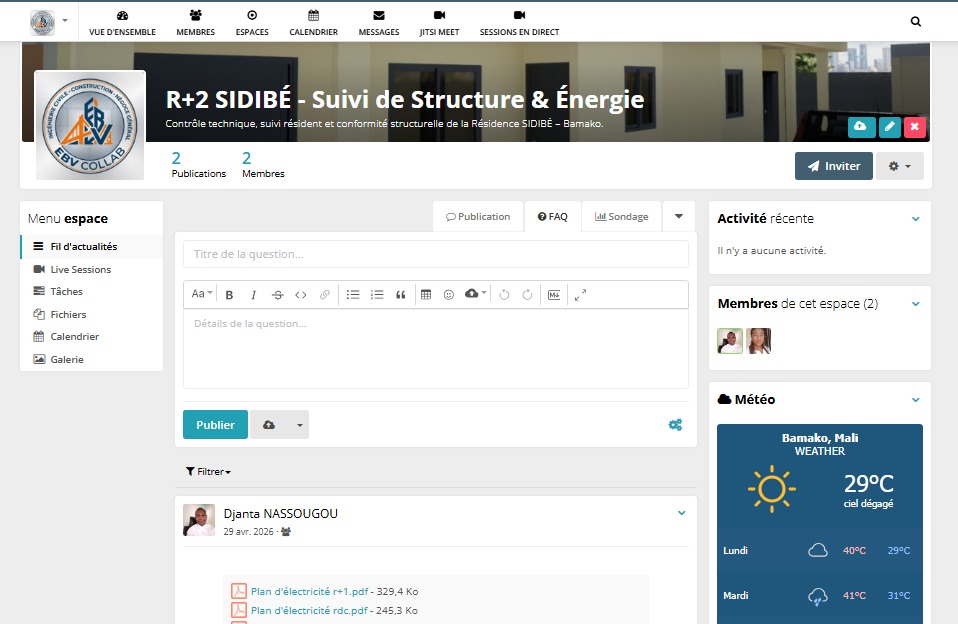Screen dimensions: 958x624
Task: Go to Membres in top navigation
Action: pyautogui.click(x=196, y=23)
